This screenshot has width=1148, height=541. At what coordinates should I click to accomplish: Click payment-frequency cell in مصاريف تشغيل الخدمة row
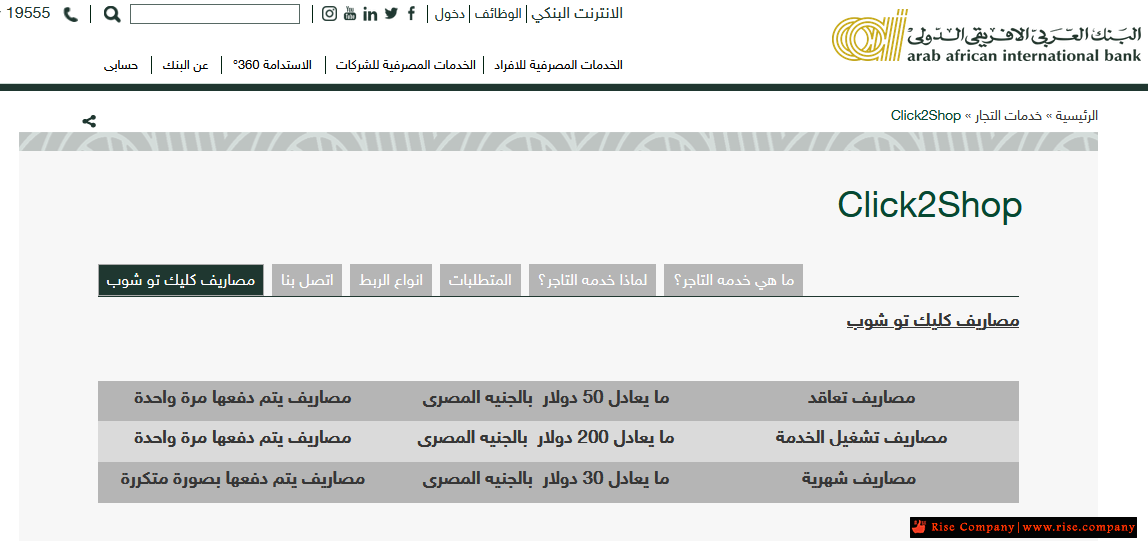click(242, 439)
